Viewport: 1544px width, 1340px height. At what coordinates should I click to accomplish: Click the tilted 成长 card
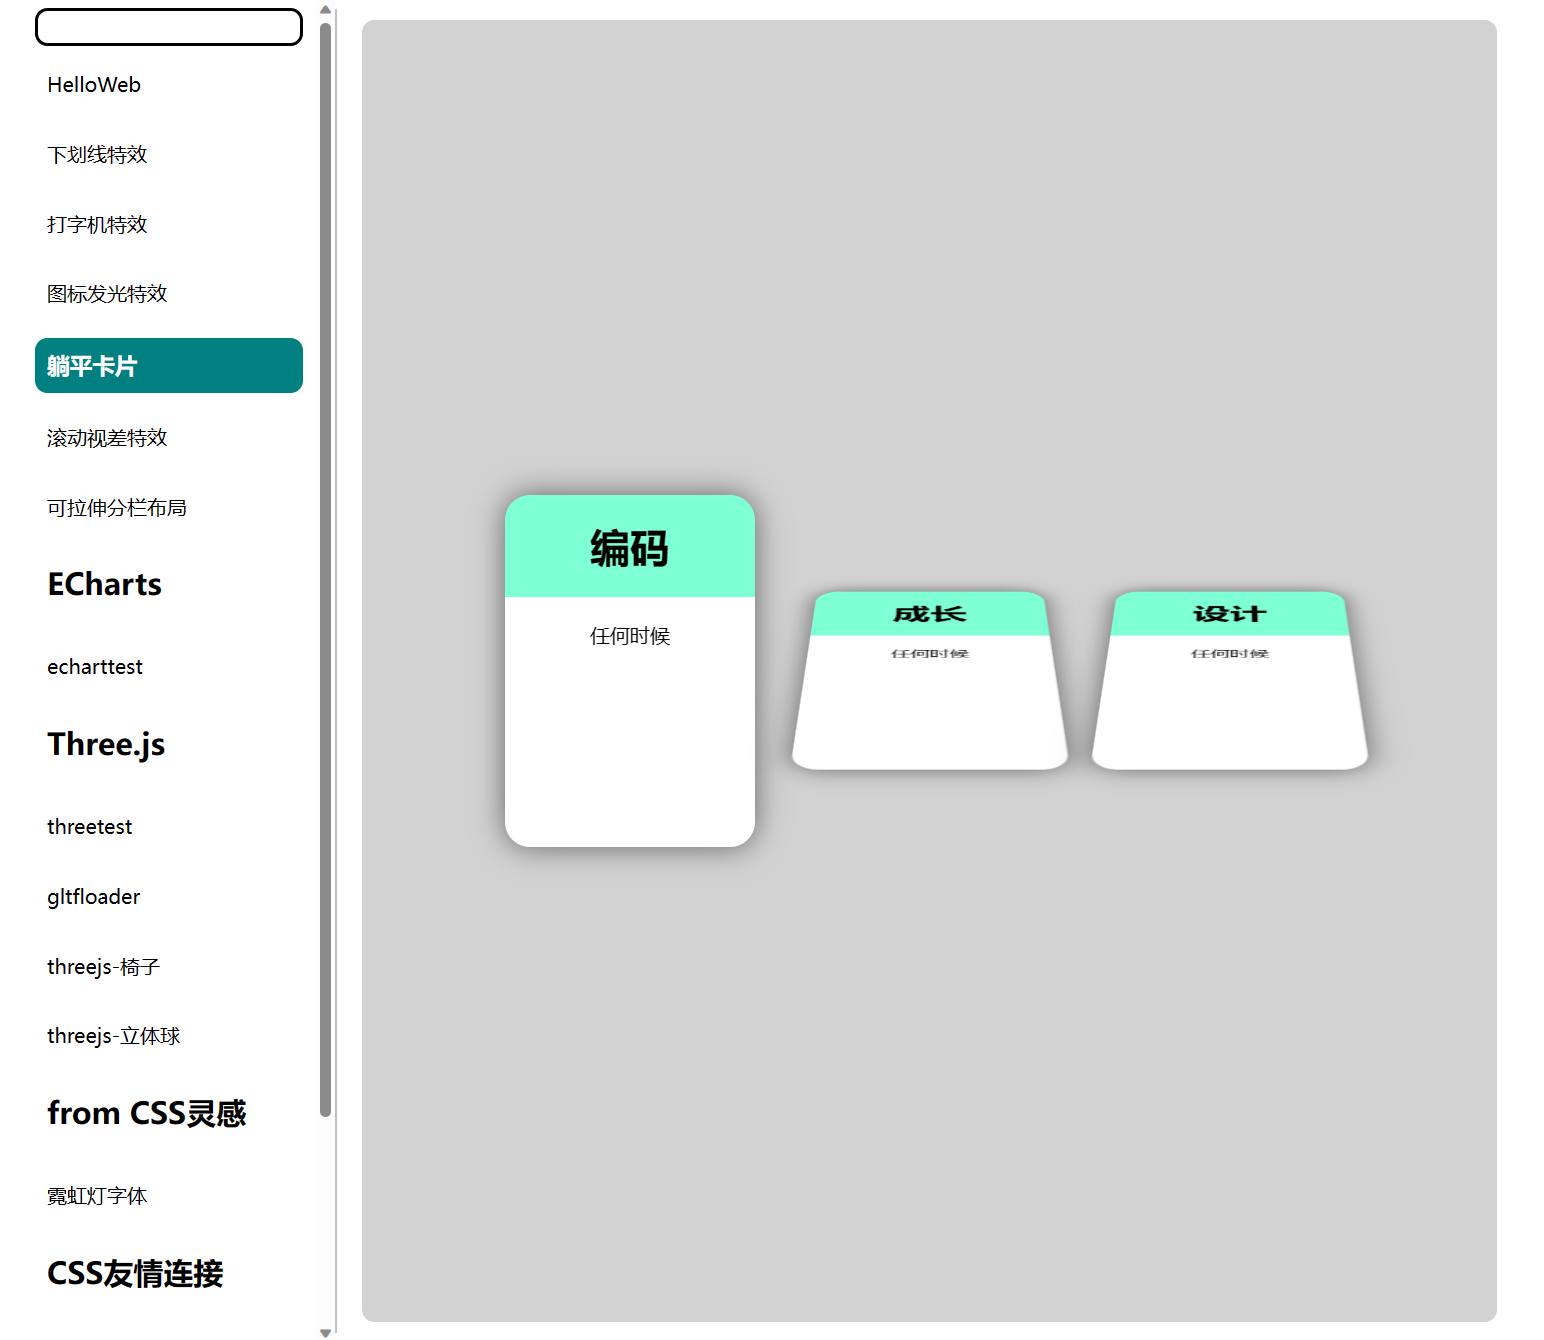click(930, 681)
